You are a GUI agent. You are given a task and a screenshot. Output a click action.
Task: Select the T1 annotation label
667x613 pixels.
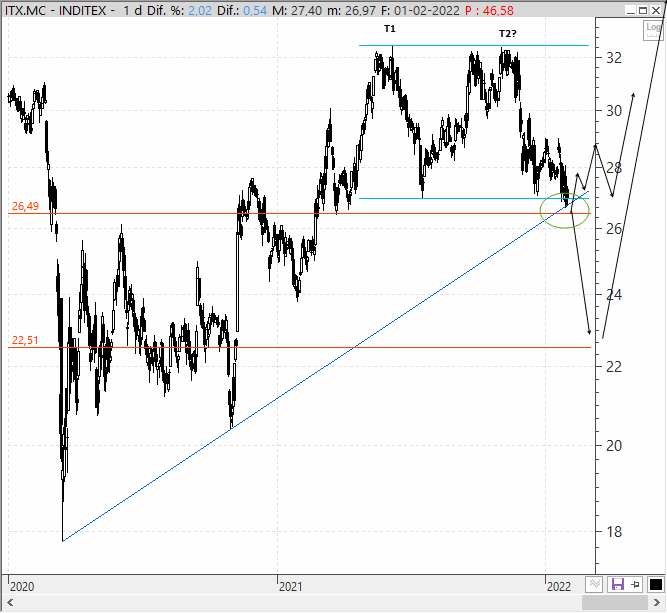coord(390,29)
